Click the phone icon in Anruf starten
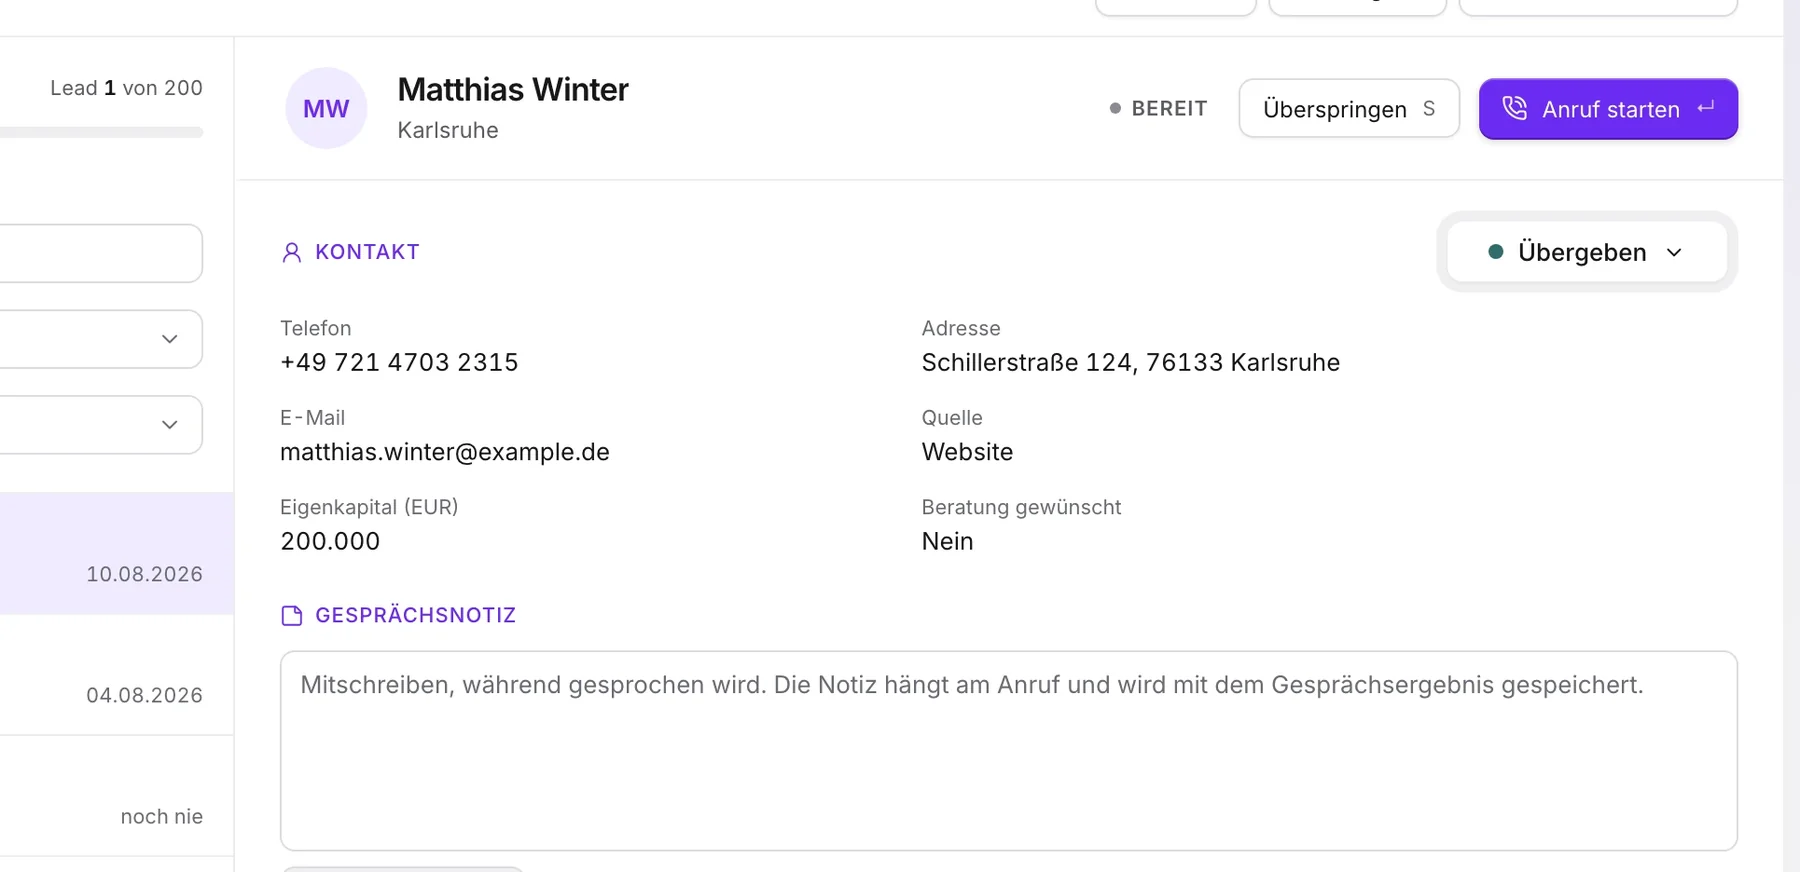Image resolution: width=1800 pixels, height=872 pixels. click(1515, 108)
